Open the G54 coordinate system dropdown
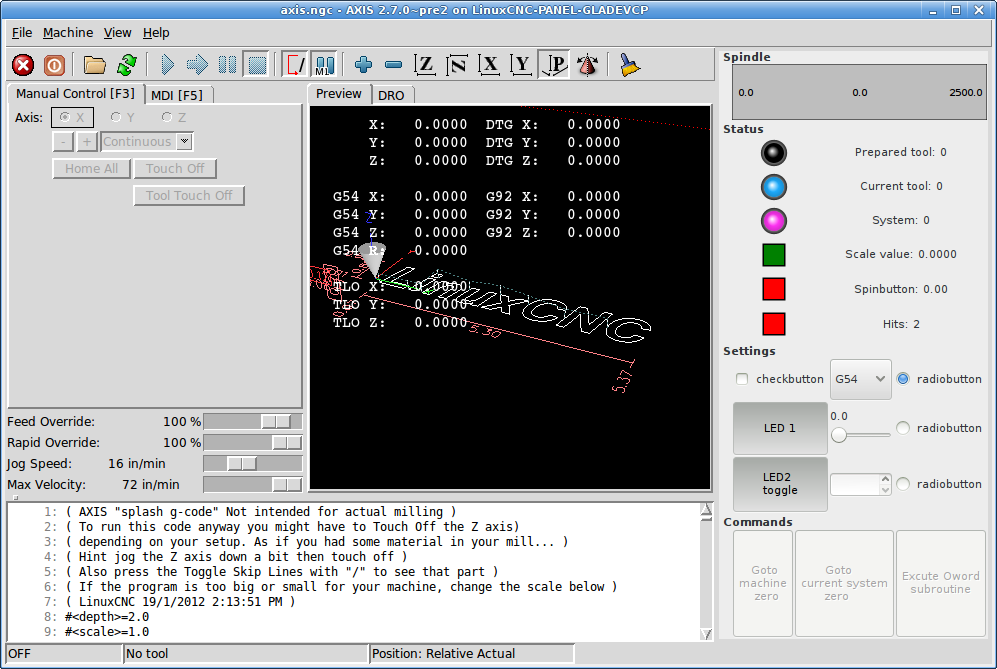Screen dimensions: 997x669 point(860,379)
